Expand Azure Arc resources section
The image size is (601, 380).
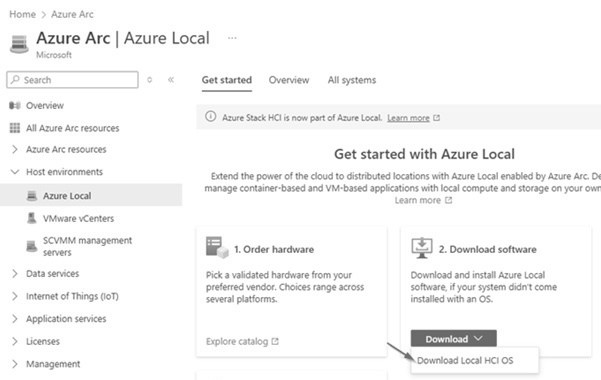pyautogui.click(x=15, y=149)
